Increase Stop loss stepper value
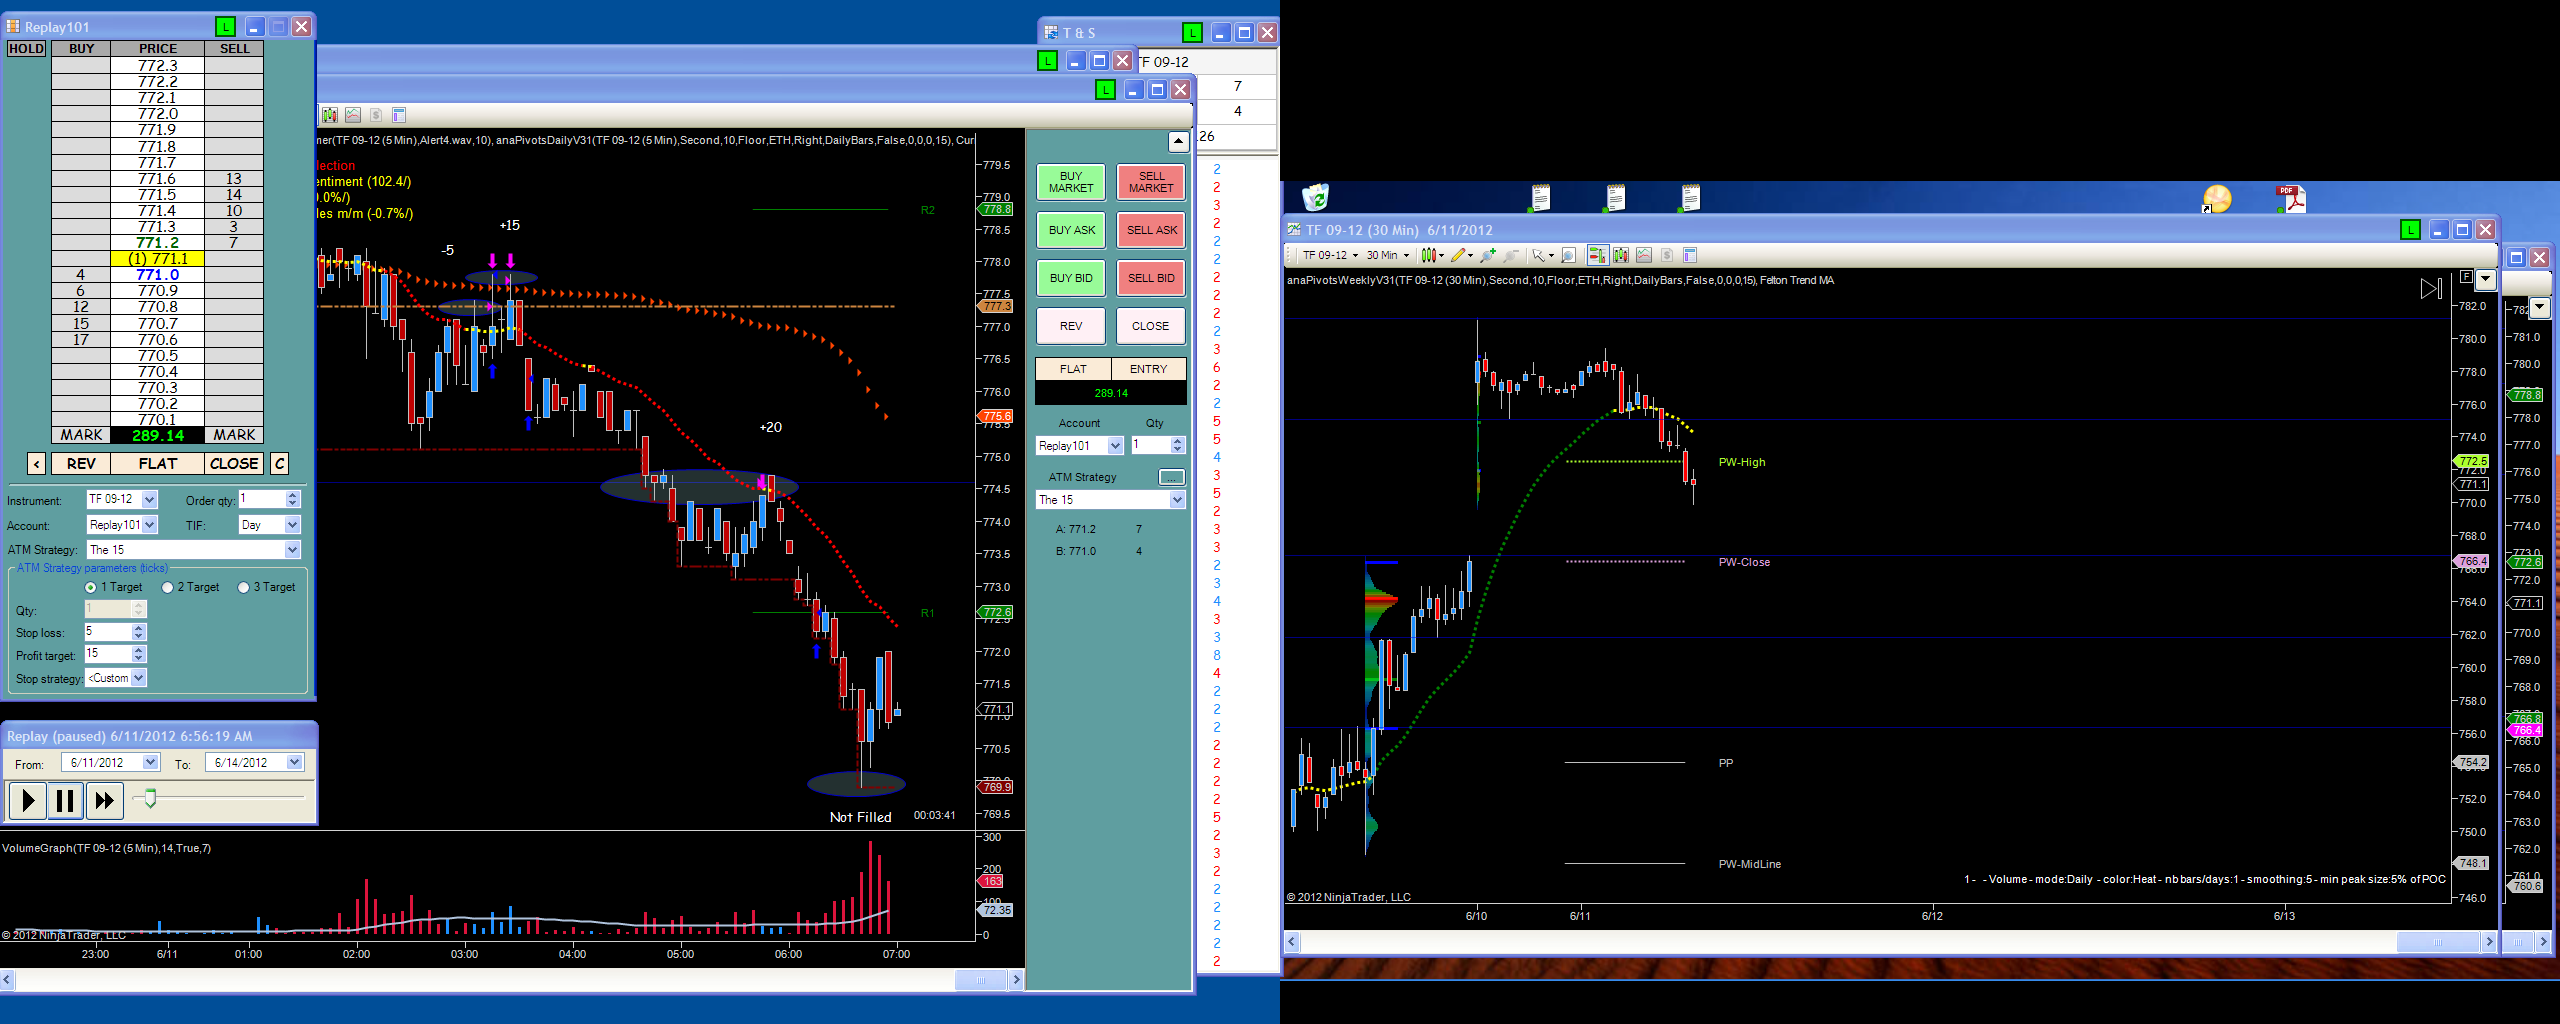This screenshot has height=1024, width=2560. [139, 627]
